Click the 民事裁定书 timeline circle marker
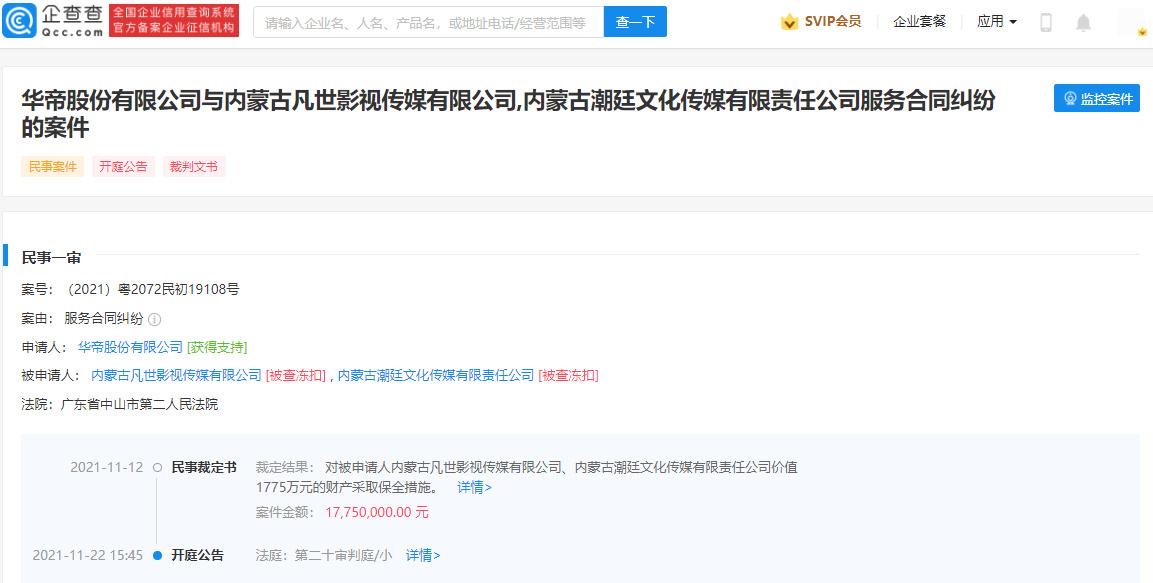Screen dimensions: 1153x583 (x=157, y=468)
